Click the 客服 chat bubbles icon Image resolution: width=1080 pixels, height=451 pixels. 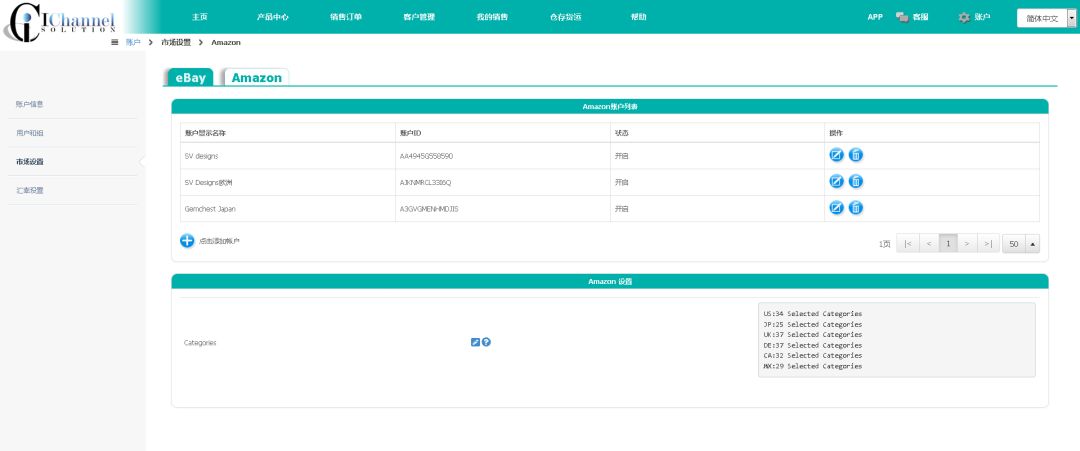point(902,17)
